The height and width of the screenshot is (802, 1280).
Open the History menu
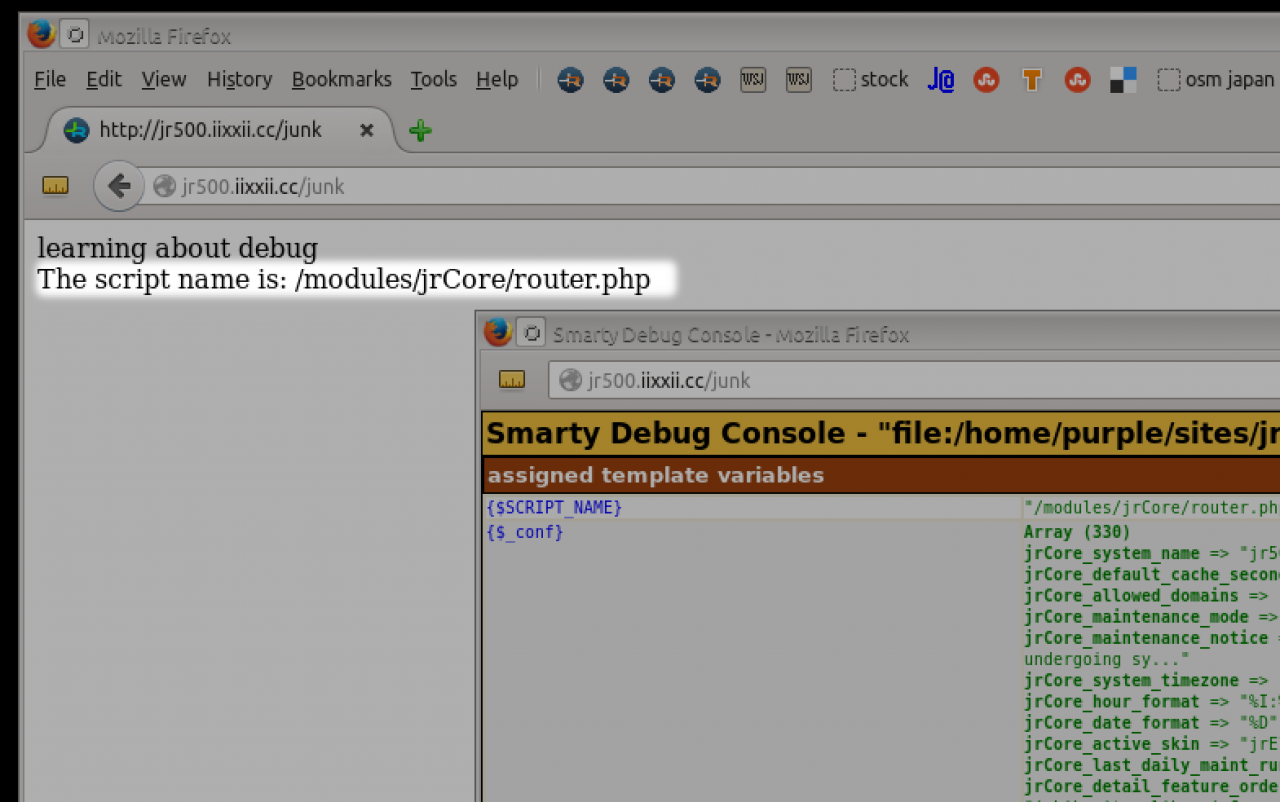tap(239, 80)
